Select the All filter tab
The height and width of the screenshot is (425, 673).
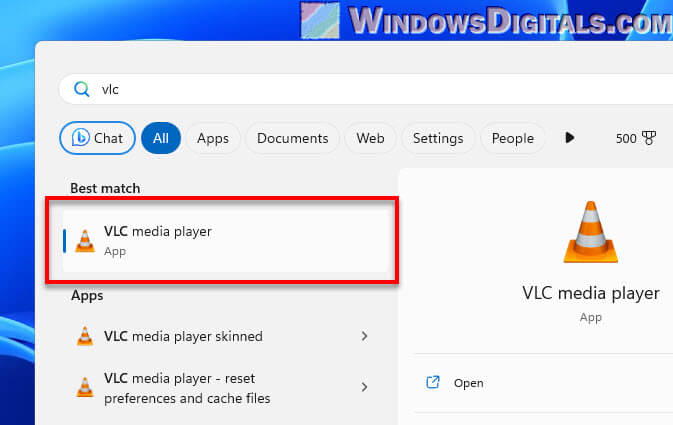[161, 138]
